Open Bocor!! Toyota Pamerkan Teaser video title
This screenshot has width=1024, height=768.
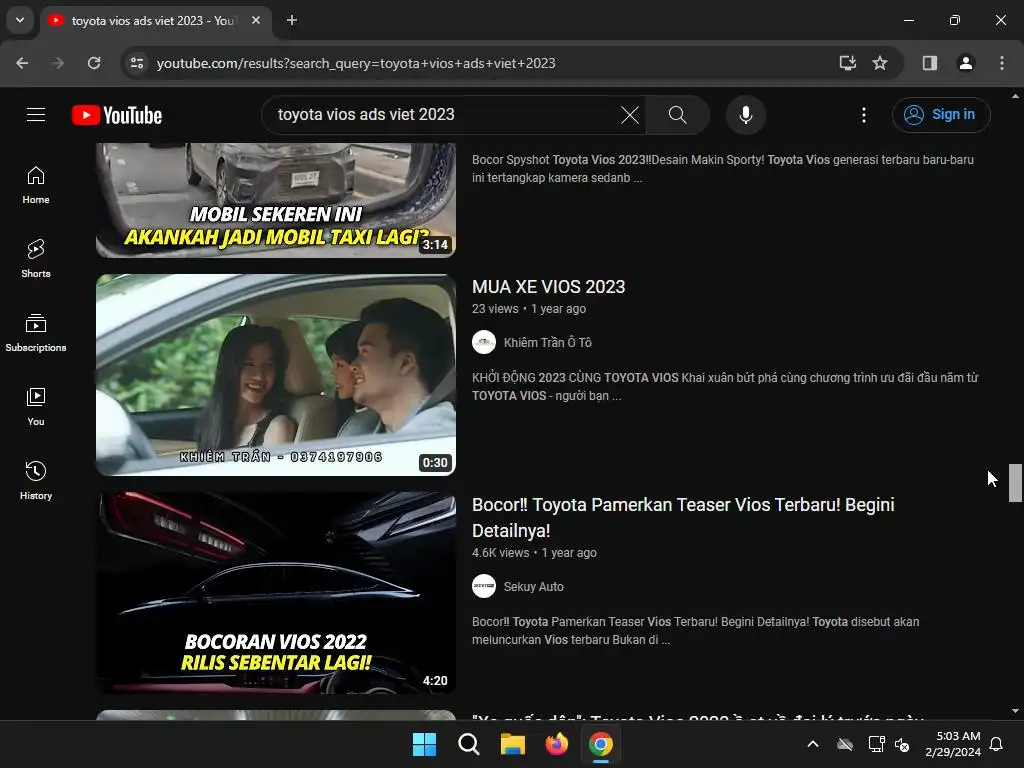[x=683, y=518]
